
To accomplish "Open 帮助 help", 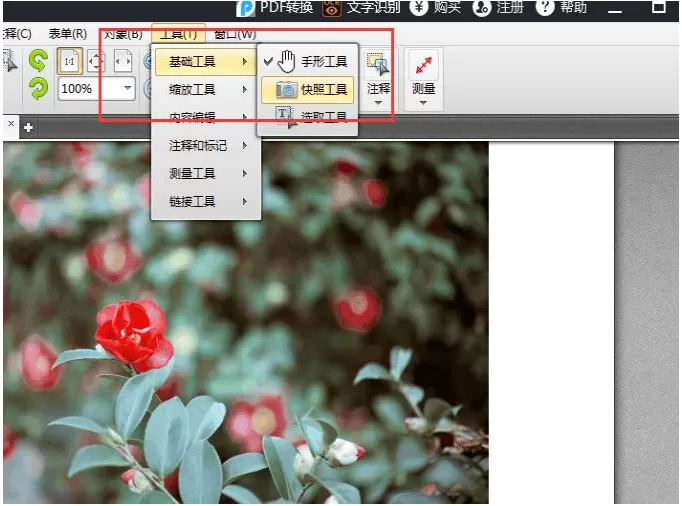I will [562, 8].
